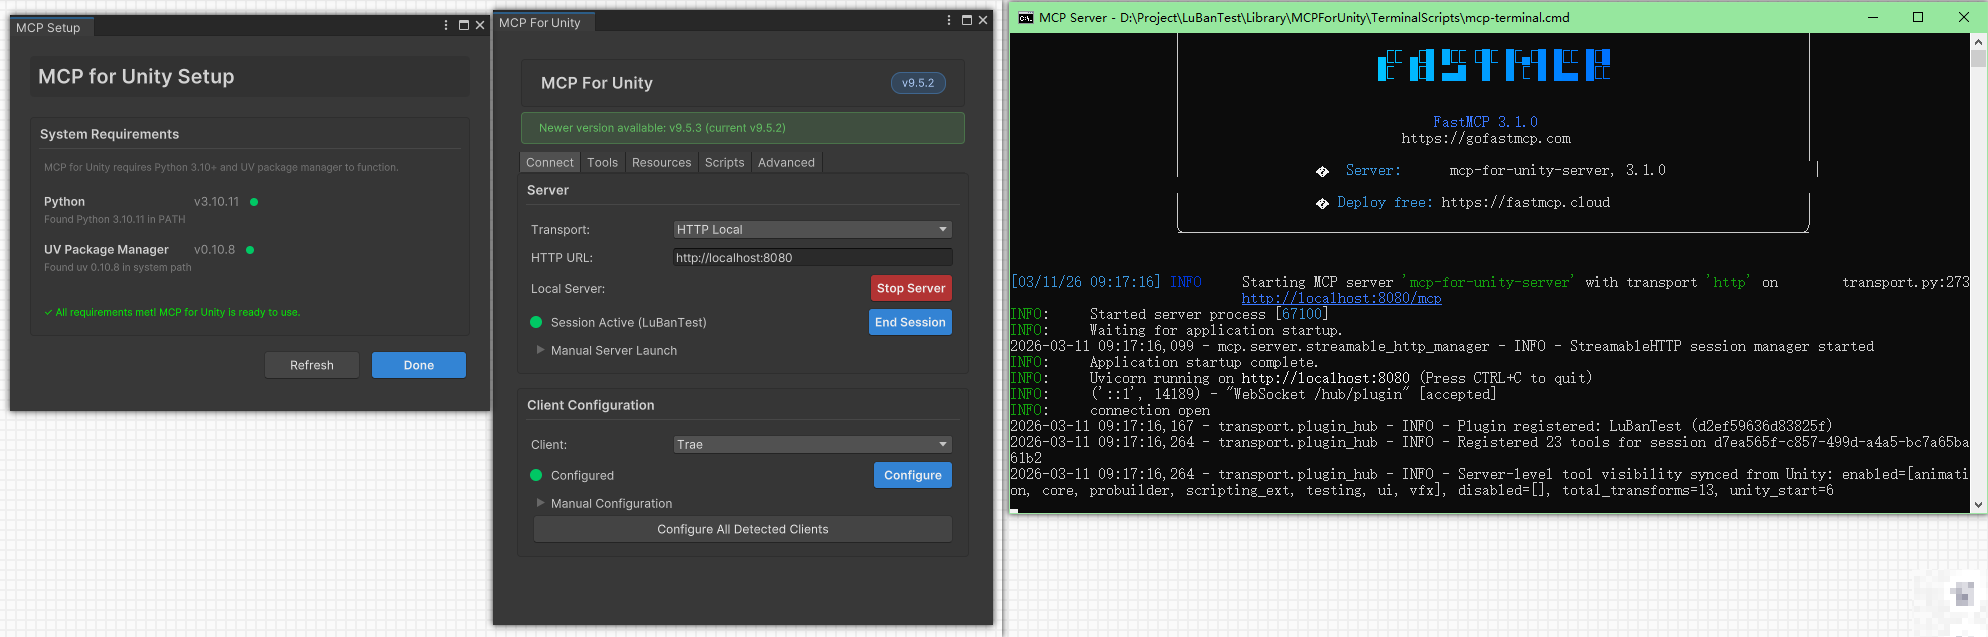Click the v9.5.2 version badge
1988x637 pixels.
(x=917, y=83)
